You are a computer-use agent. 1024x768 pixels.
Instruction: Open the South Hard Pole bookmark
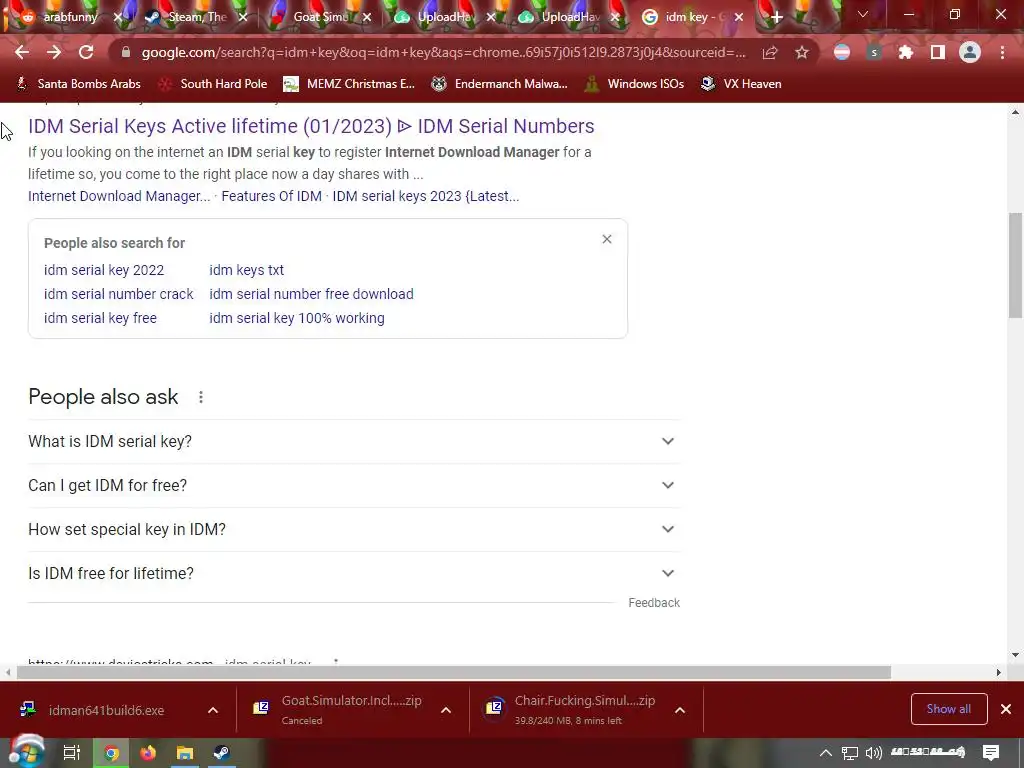click(x=214, y=84)
